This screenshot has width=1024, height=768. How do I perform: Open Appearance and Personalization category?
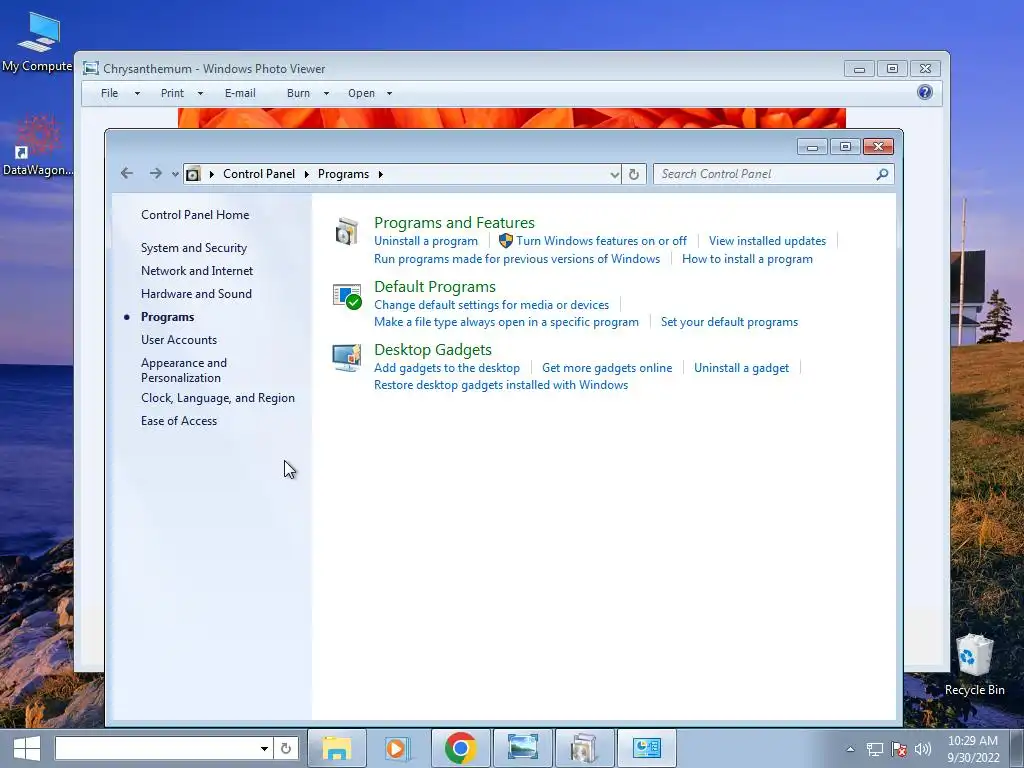[184, 370]
